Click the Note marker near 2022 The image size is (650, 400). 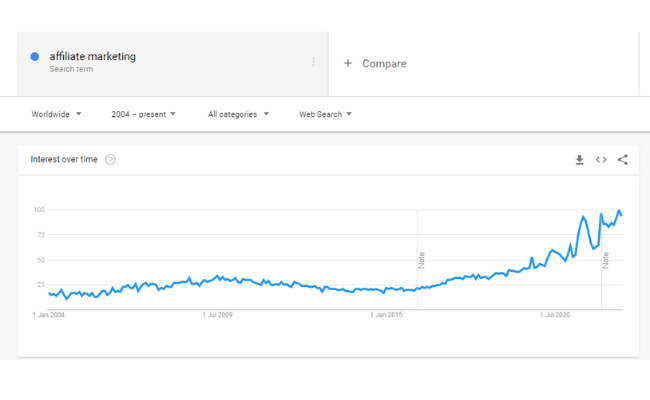(606, 260)
